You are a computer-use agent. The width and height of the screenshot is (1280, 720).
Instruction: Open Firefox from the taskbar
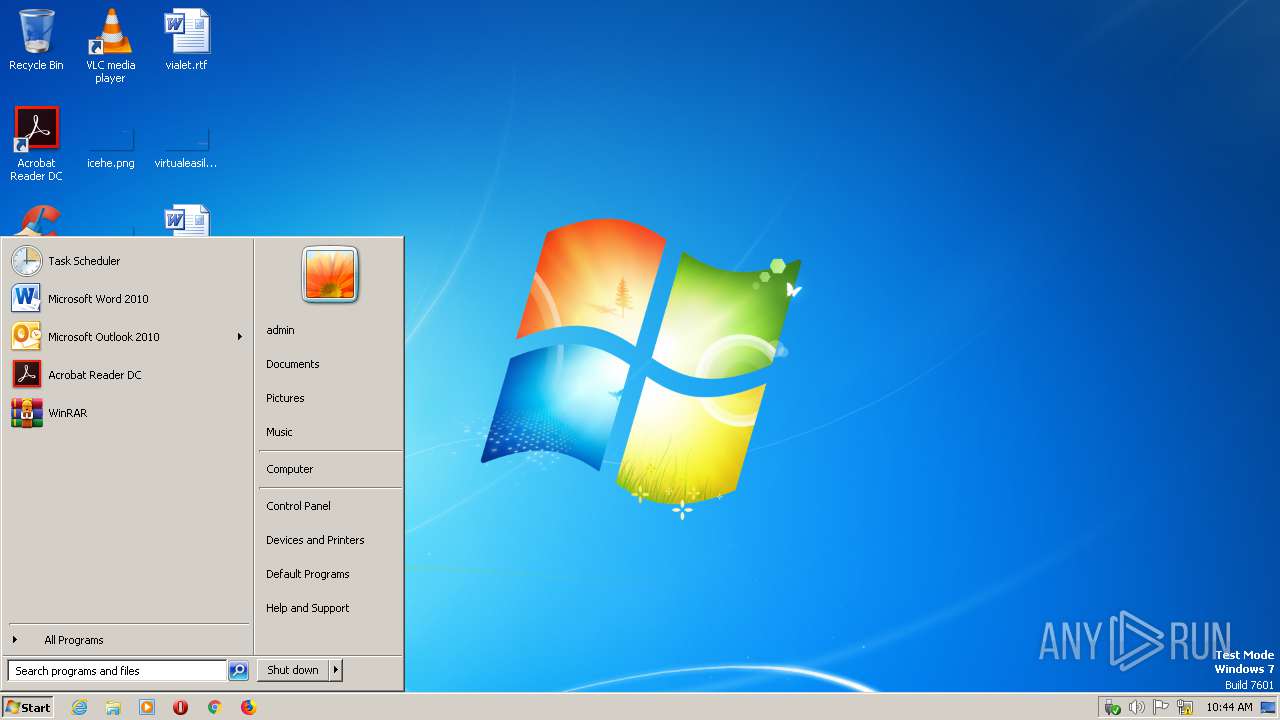pos(248,707)
